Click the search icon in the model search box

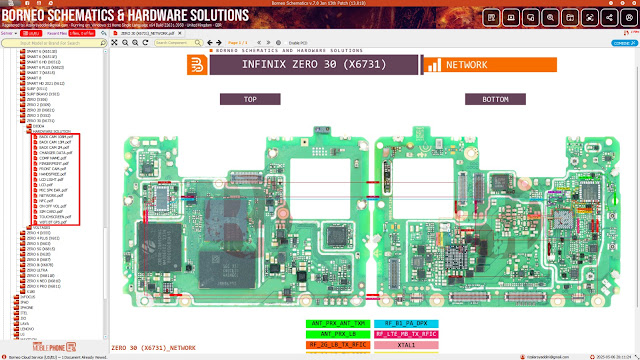pyautogui.click(x=103, y=43)
